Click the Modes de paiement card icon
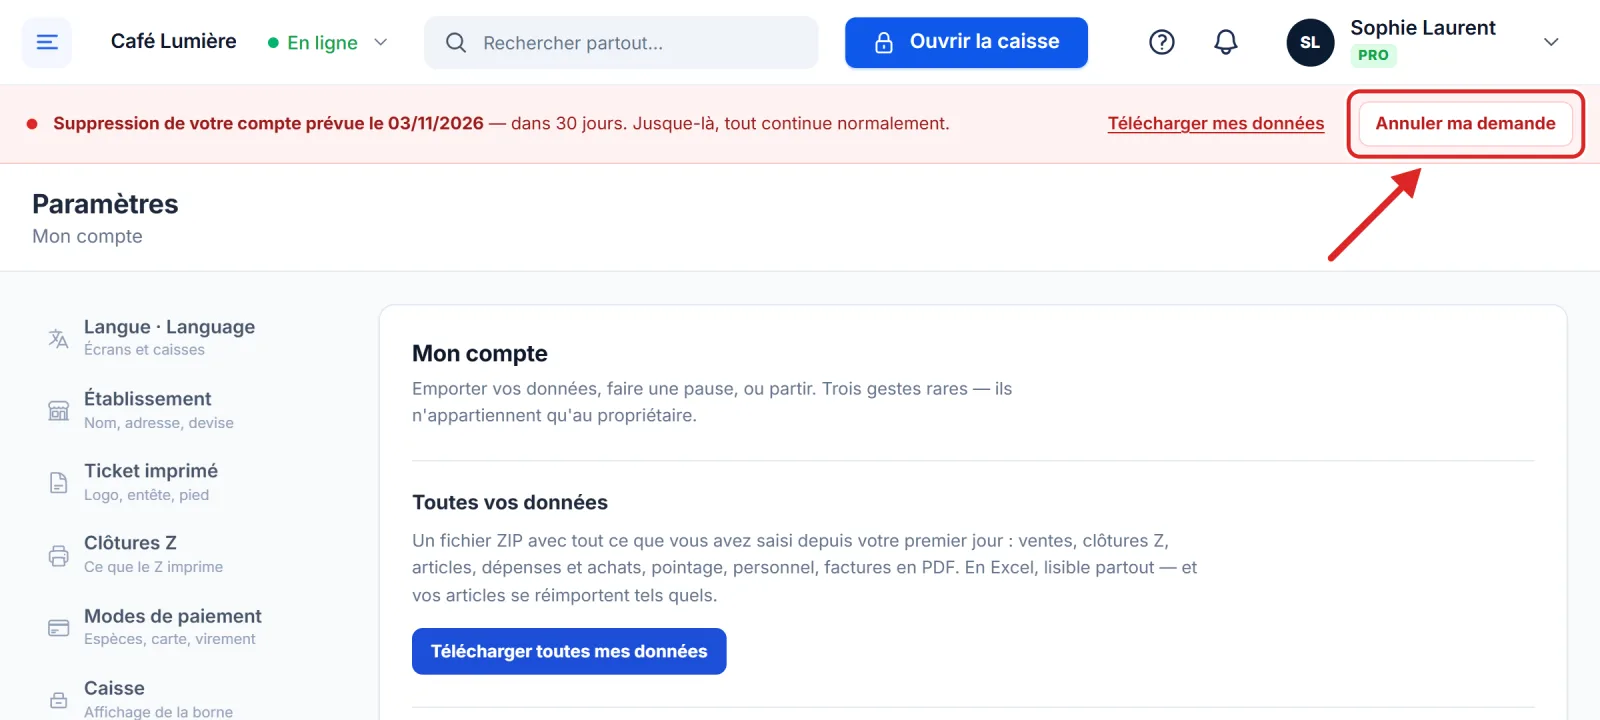1600x720 pixels. (x=59, y=628)
